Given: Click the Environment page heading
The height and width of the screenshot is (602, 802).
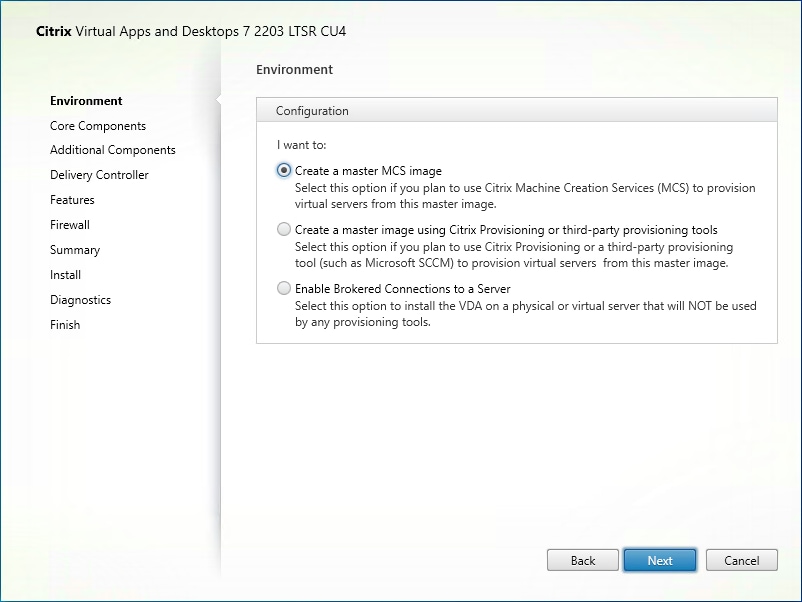Looking at the screenshot, I should pos(293,69).
